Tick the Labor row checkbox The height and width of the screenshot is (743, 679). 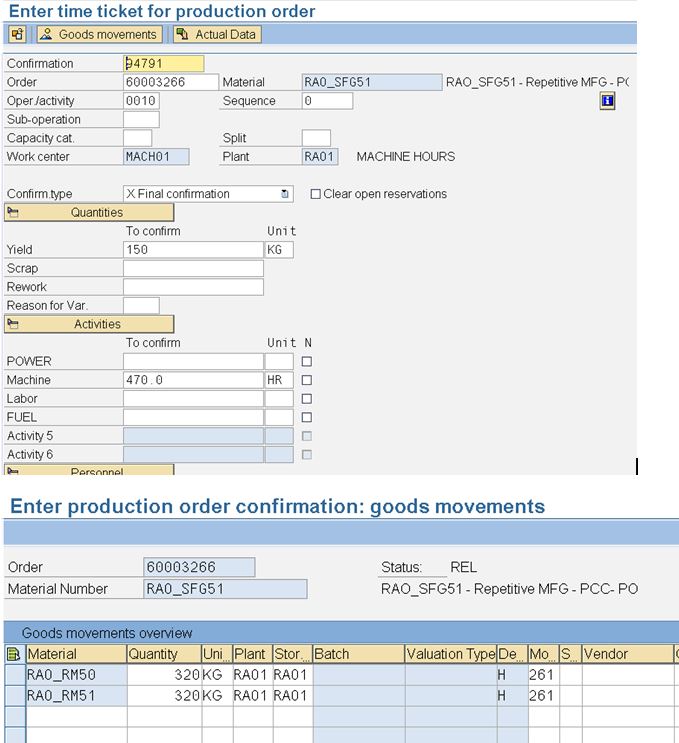307,399
